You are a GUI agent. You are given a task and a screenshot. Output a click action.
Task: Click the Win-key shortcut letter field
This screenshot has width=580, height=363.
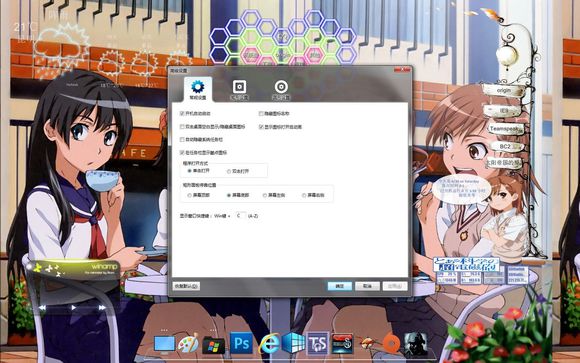tap(239, 215)
